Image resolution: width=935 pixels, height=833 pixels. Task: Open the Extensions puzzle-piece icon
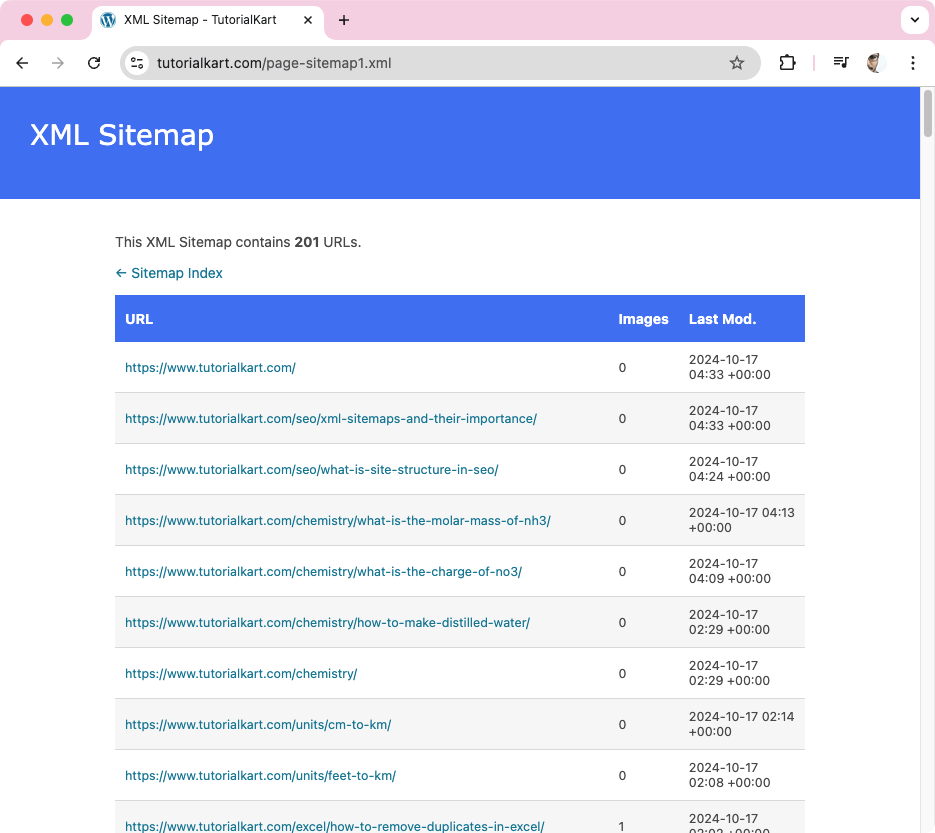[x=787, y=62]
